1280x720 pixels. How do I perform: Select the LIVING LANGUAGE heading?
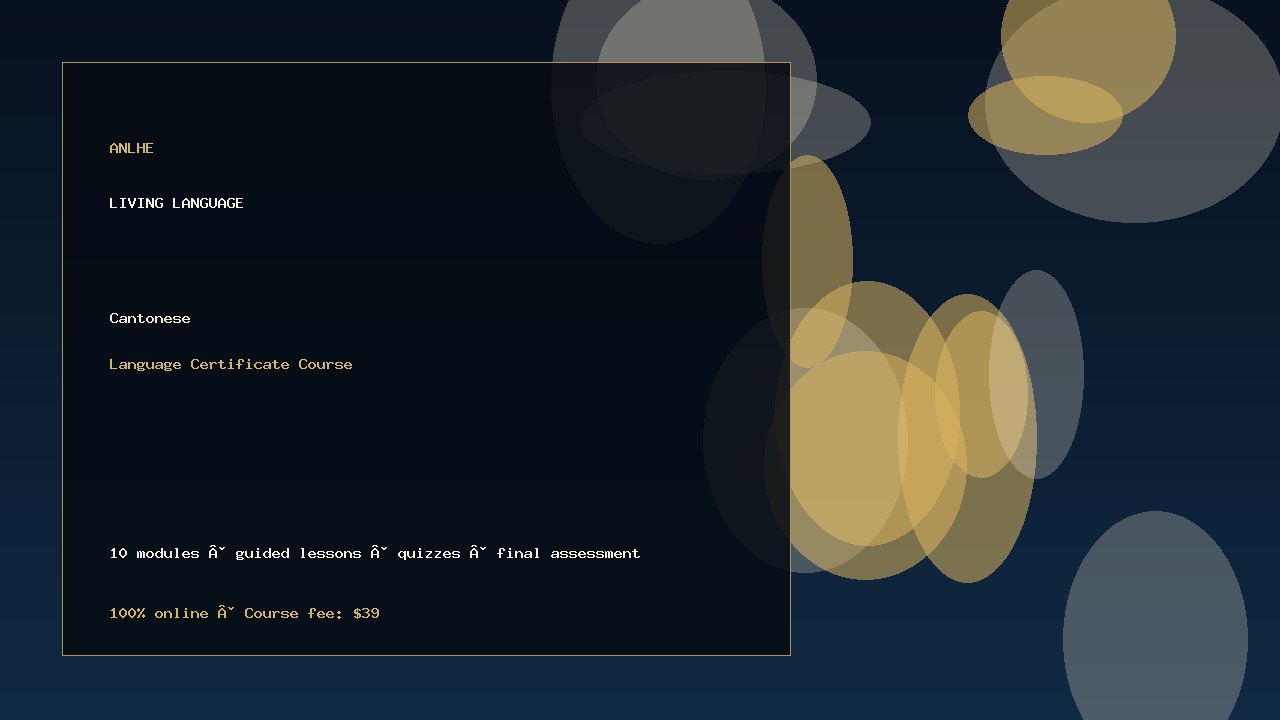pos(176,203)
